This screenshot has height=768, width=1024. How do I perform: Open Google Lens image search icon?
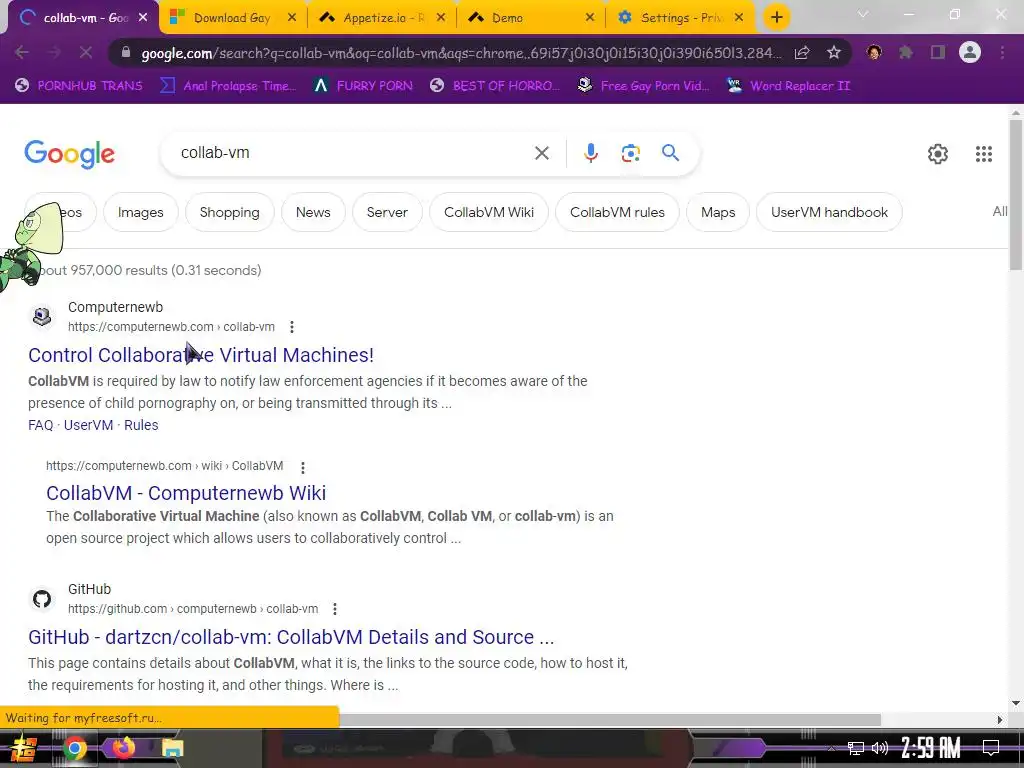pyautogui.click(x=630, y=153)
